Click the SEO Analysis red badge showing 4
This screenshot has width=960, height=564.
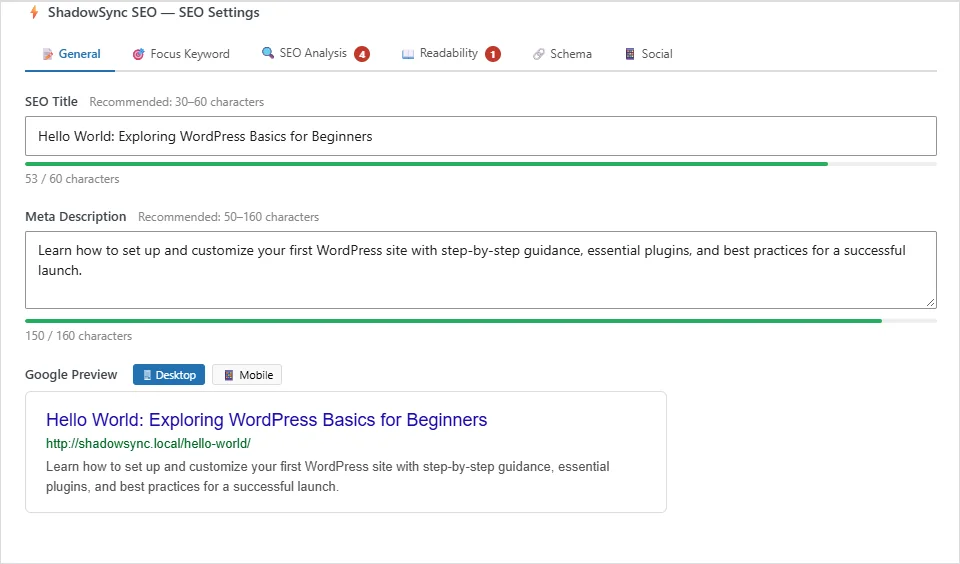(x=362, y=54)
